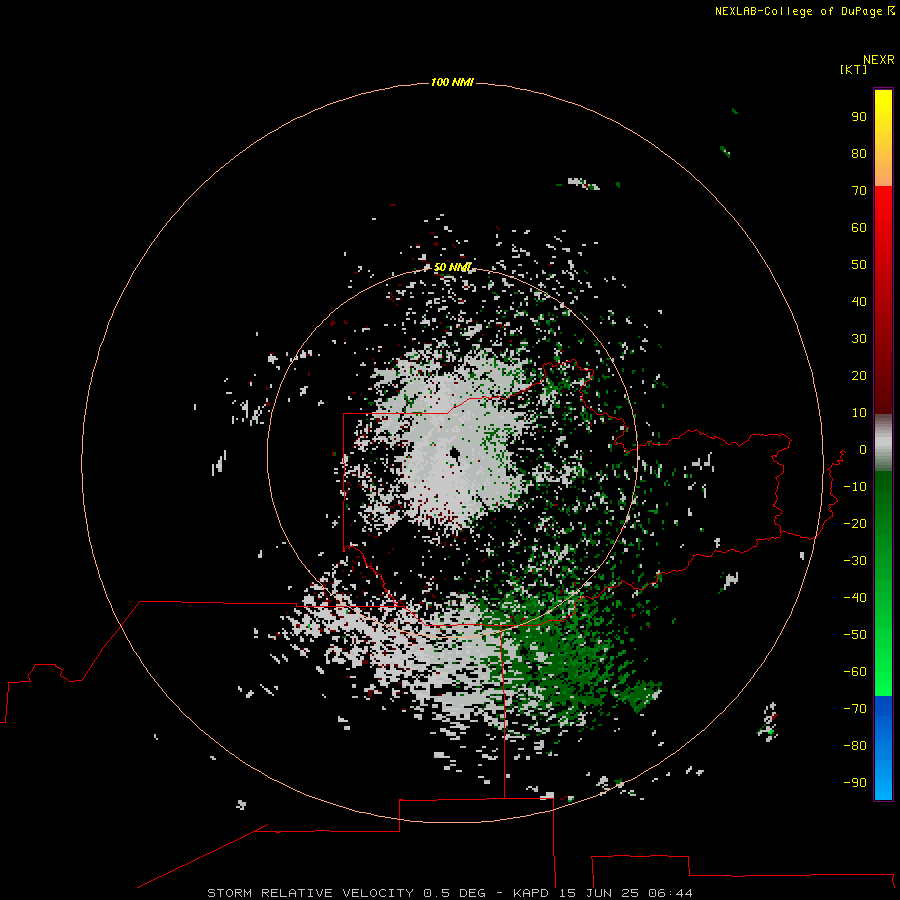The image size is (900, 900).
Task: Click the -80 value on velocity scale
Action: point(855,746)
